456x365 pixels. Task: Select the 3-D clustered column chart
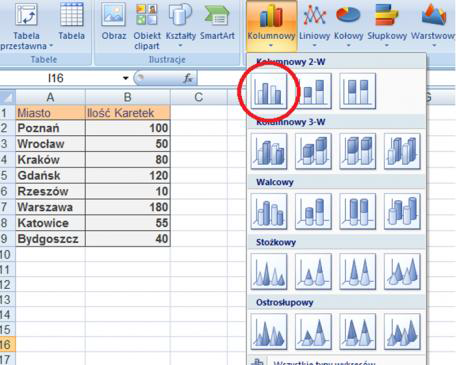[x=269, y=151]
